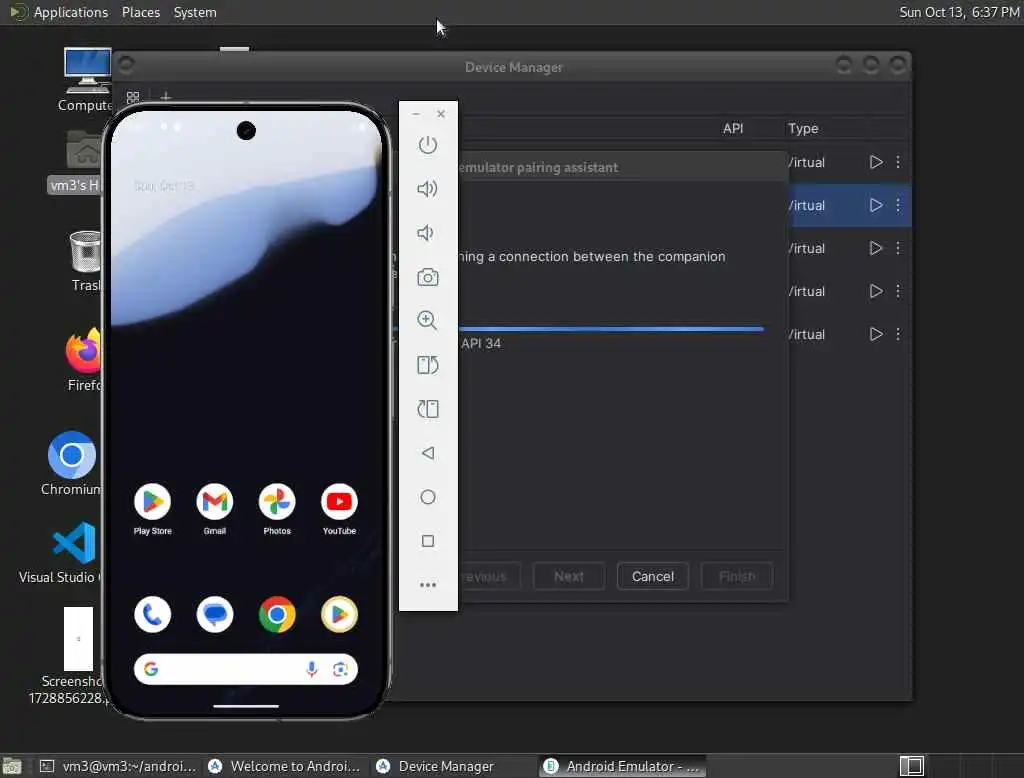Screen dimensions: 1024x778
Task: Tap the Google voice search microphone
Action: pyautogui.click(x=312, y=669)
